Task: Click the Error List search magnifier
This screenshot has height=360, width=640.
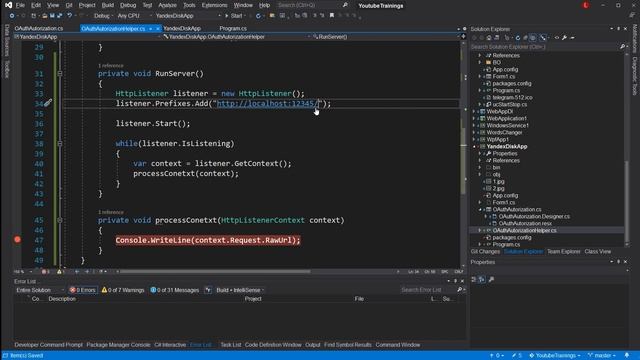Action: point(460,290)
